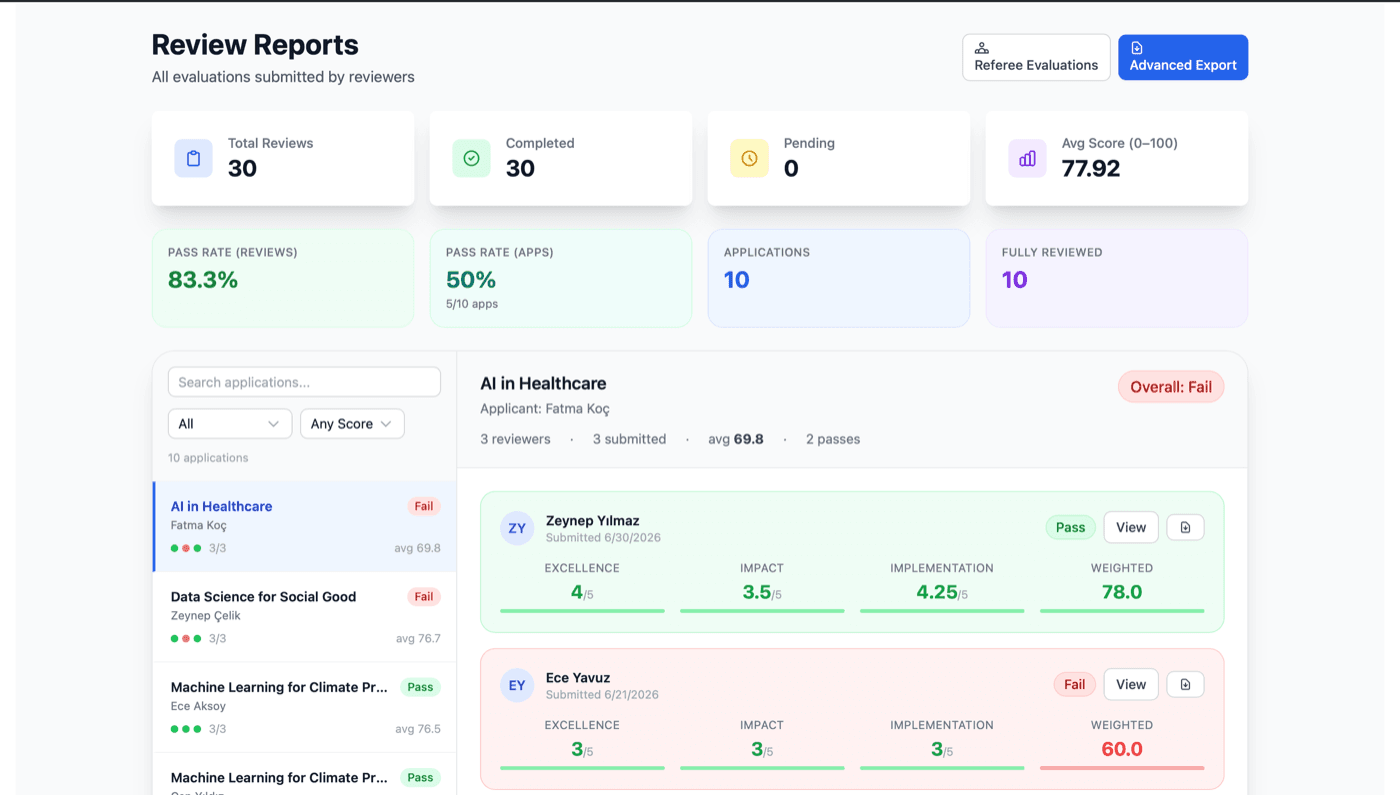Click the 'avg 69.8' text in the list
Viewport: 1400px width, 795px height.
[418, 548]
